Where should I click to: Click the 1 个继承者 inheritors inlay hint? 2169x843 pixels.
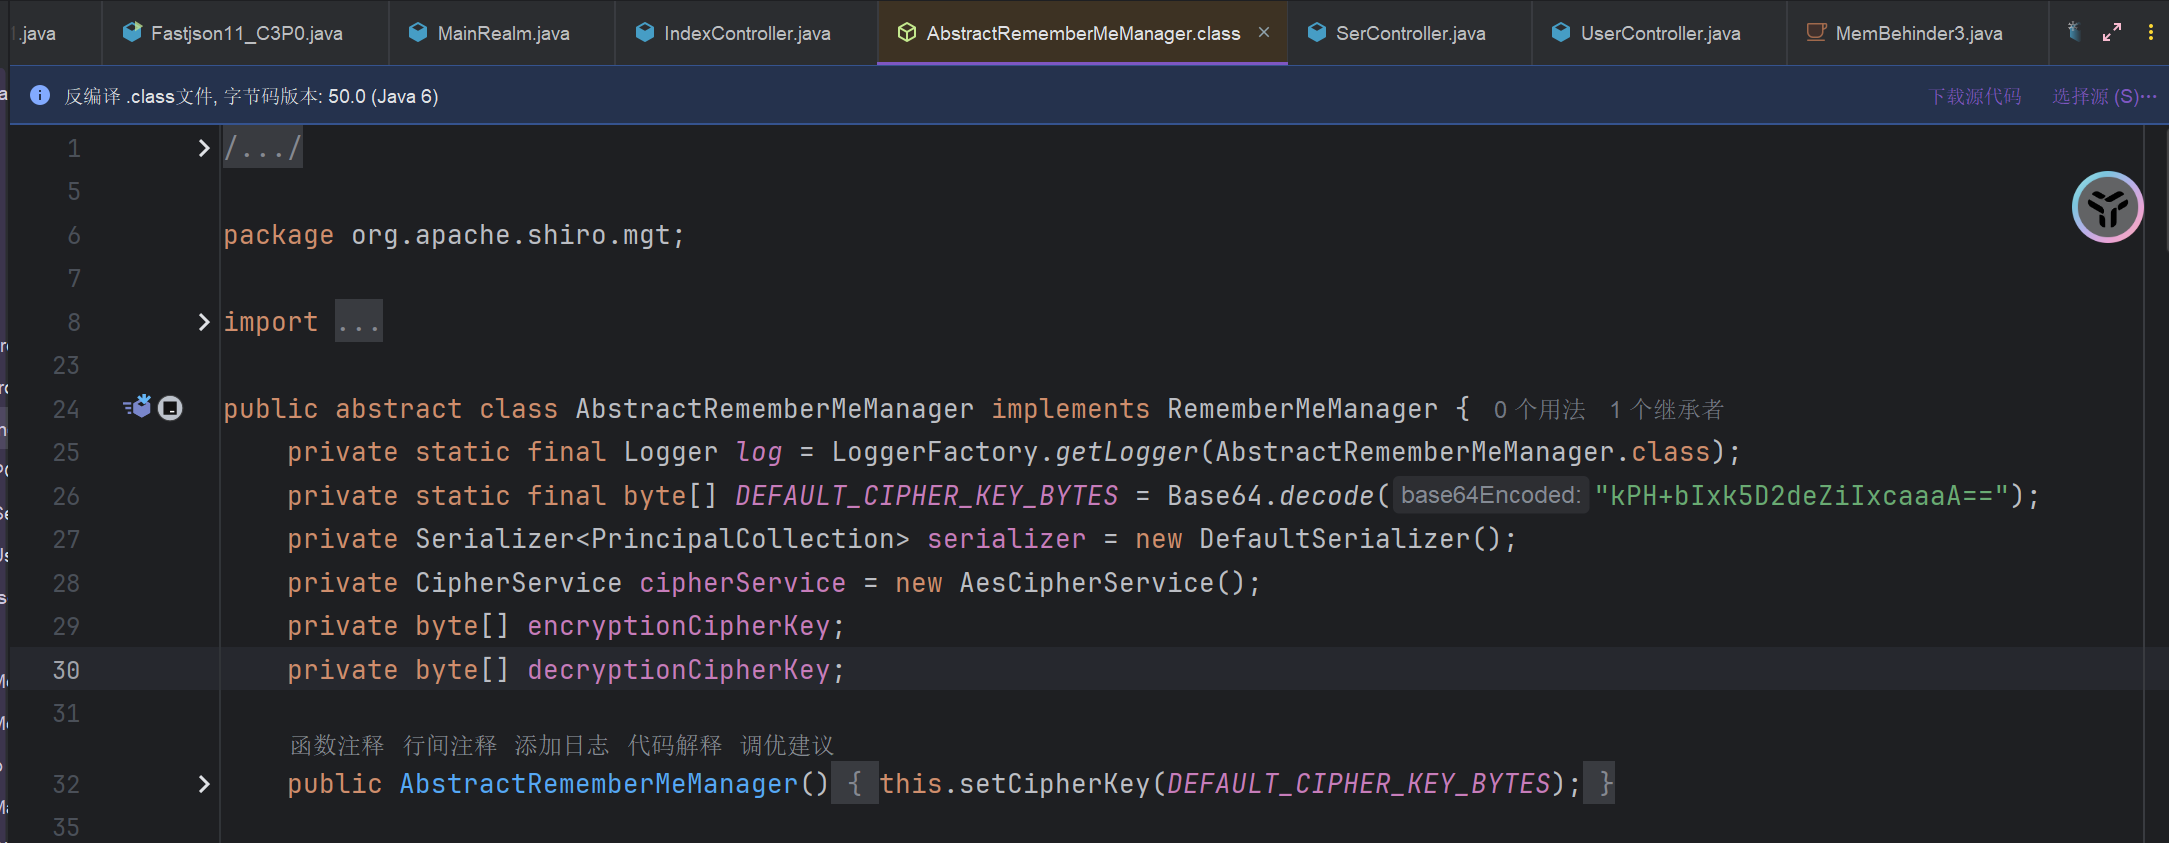[x=1666, y=410]
